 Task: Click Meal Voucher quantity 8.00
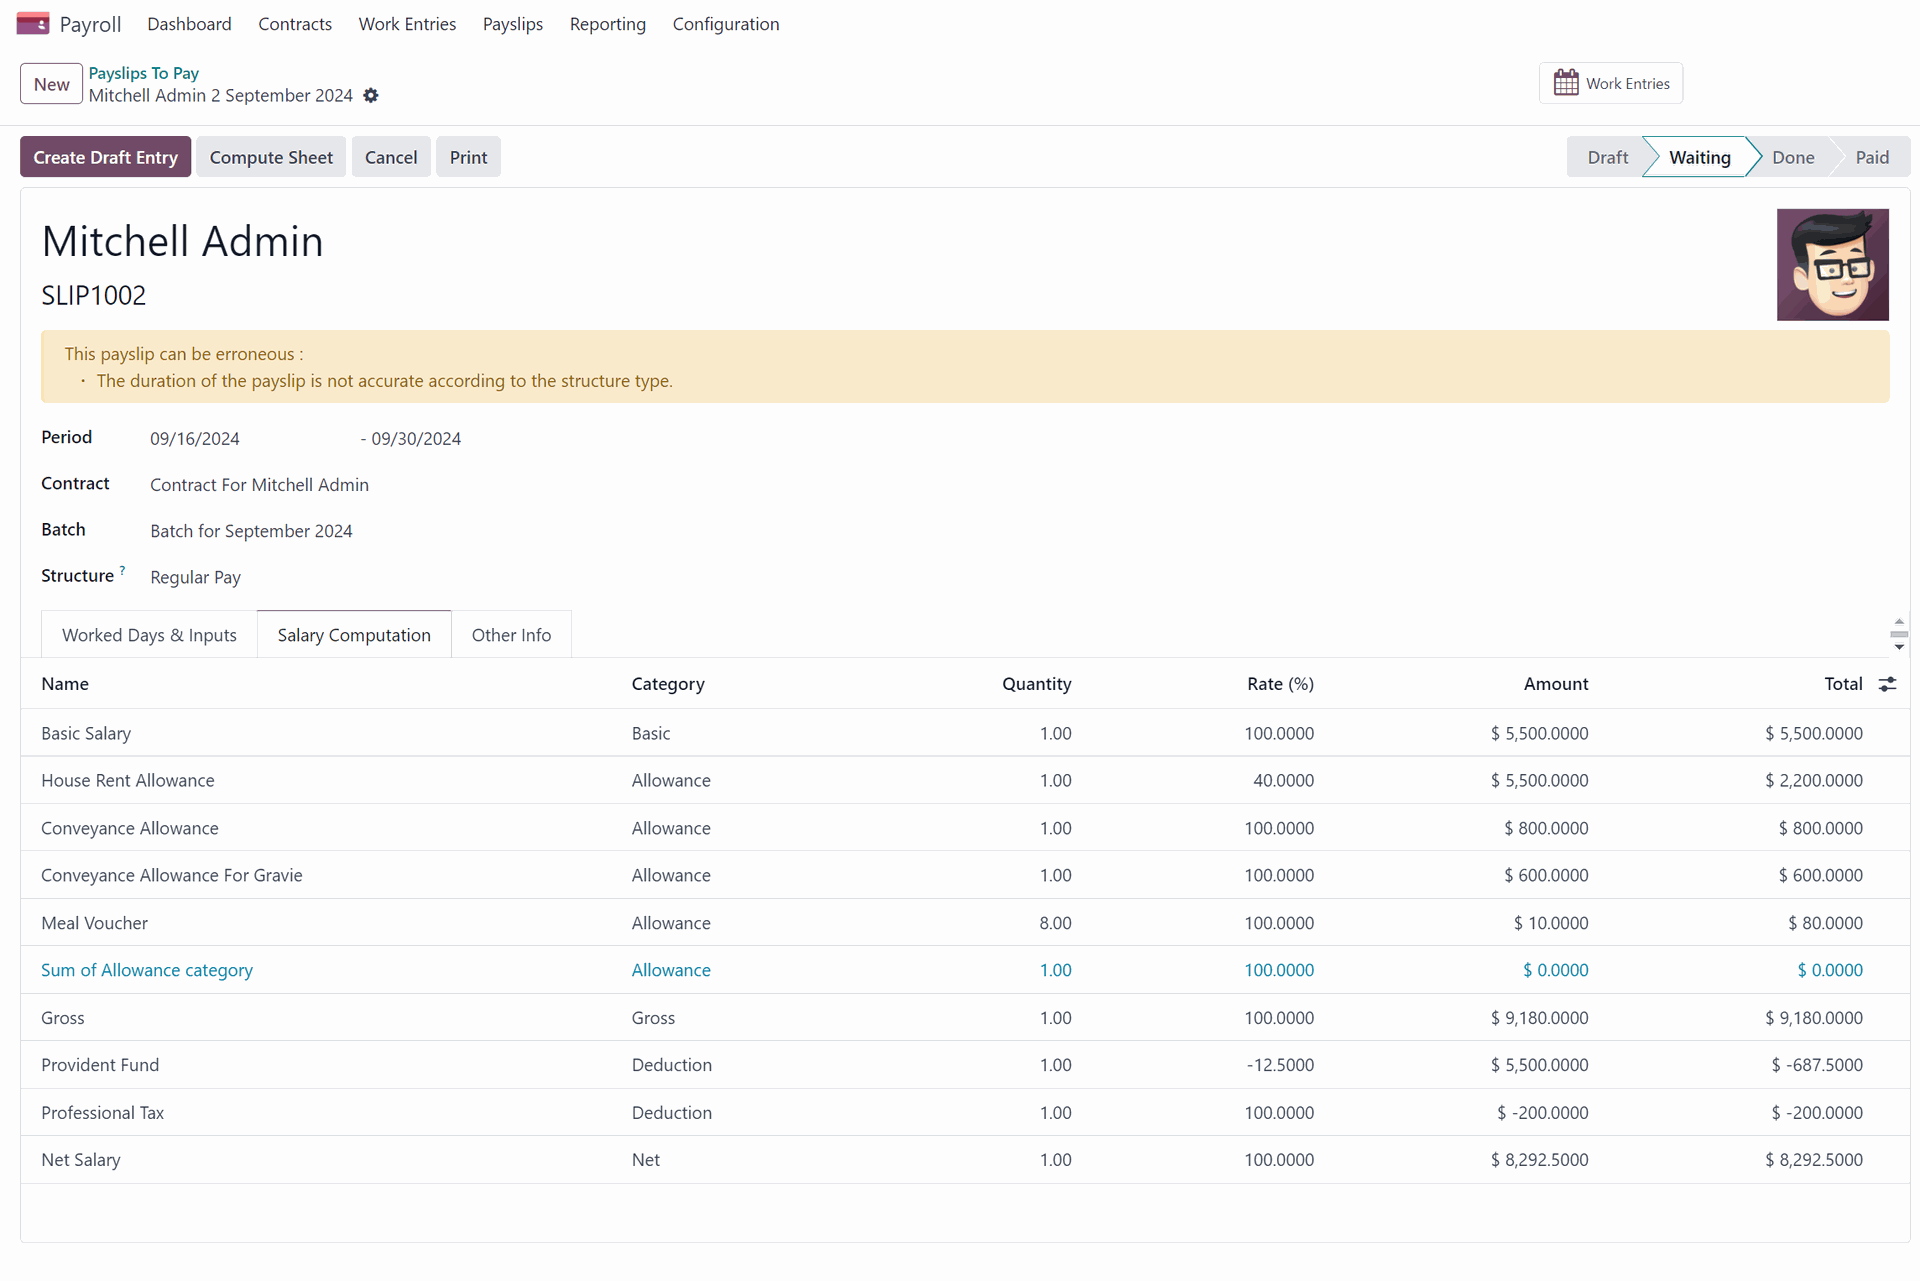pos(1055,923)
